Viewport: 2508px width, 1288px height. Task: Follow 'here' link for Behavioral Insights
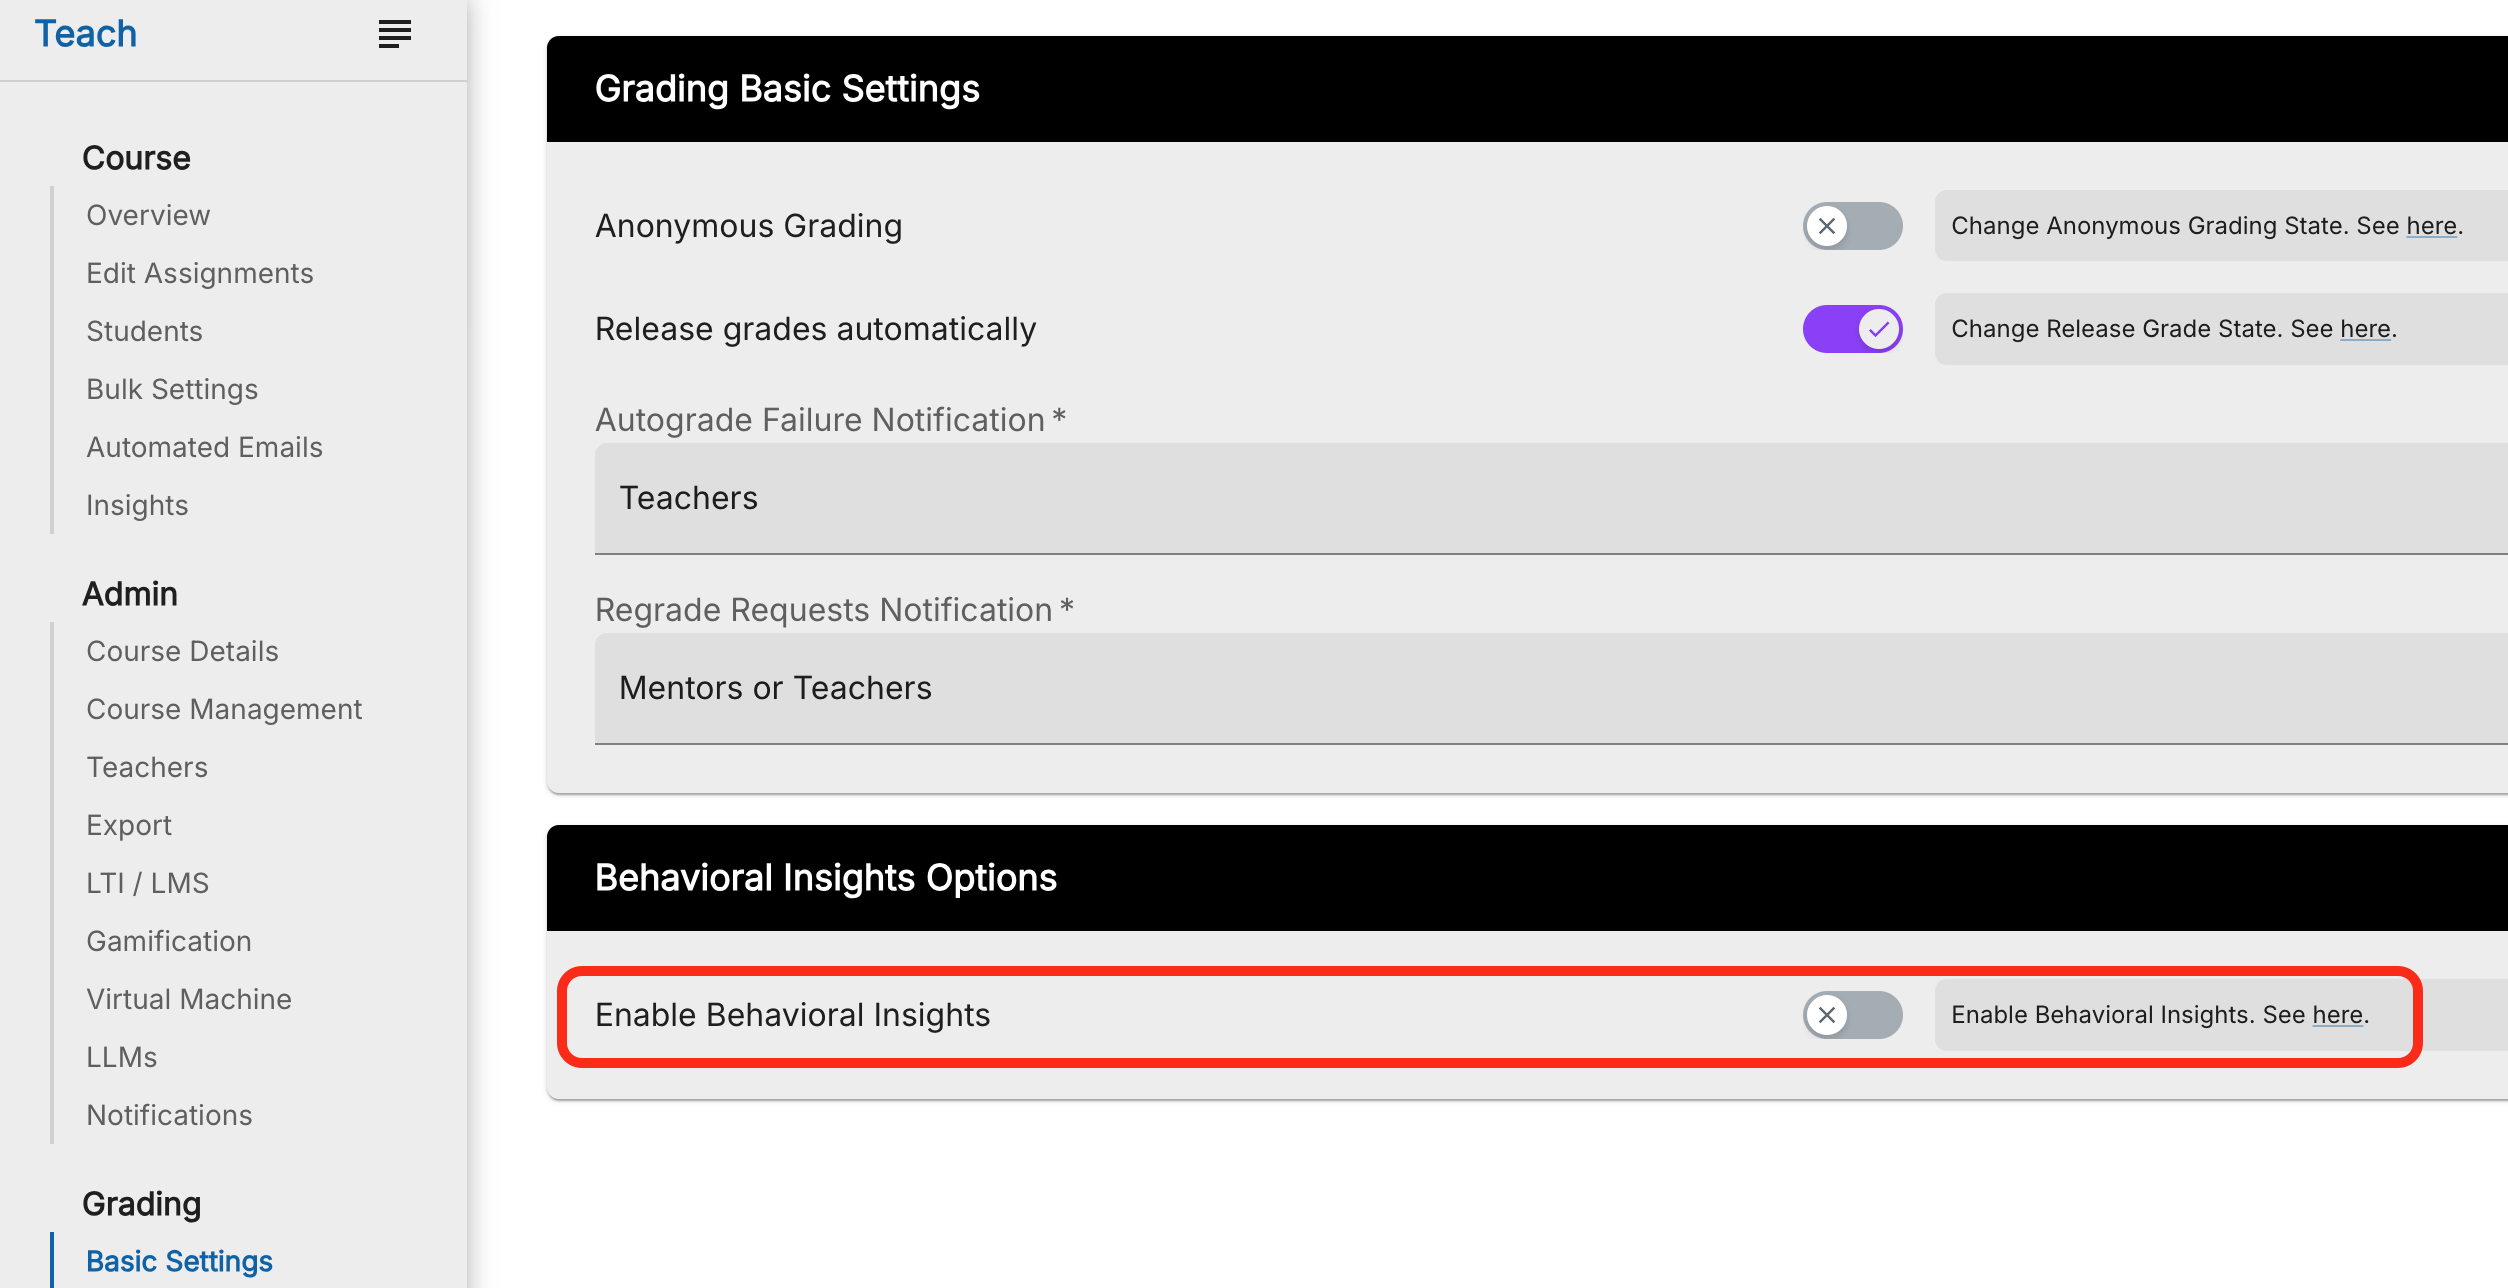pyautogui.click(x=2337, y=1015)
